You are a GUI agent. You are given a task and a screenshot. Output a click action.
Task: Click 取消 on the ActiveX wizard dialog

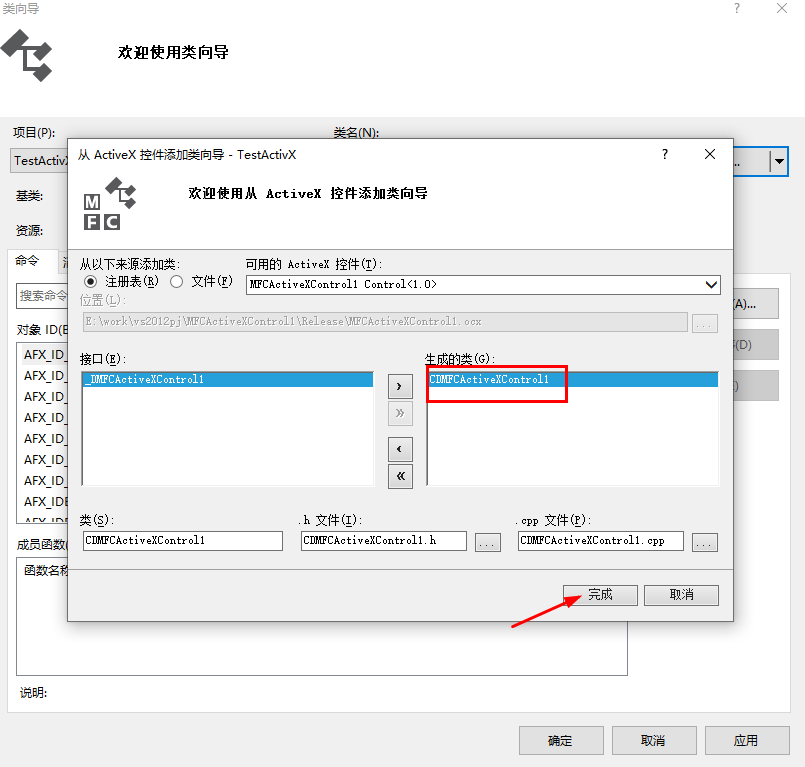click(681, 594)
